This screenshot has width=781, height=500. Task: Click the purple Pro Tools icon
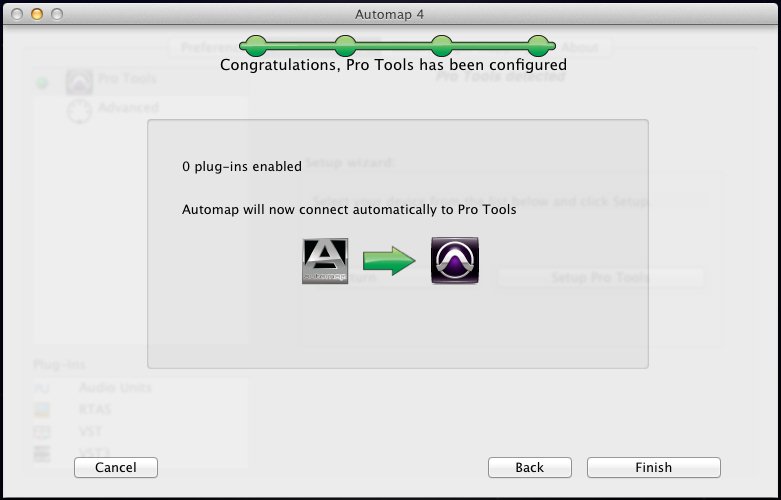(x=455, y=260)
